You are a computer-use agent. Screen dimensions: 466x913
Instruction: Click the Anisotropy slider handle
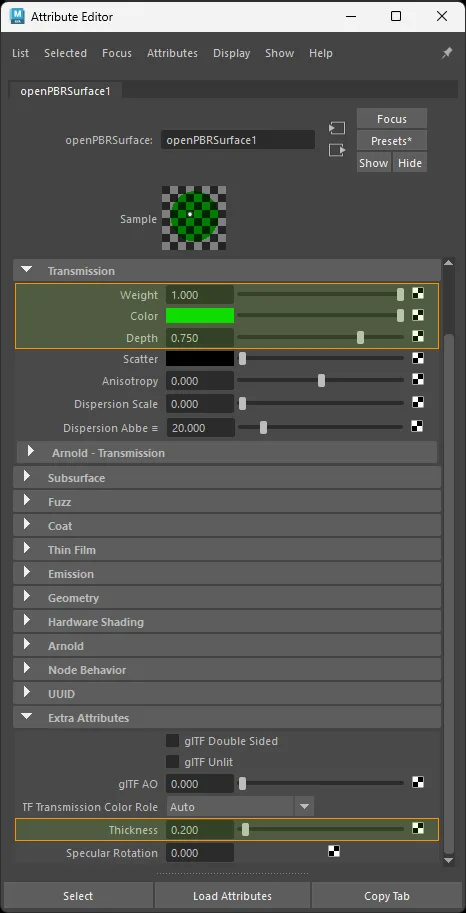point(321,380)
